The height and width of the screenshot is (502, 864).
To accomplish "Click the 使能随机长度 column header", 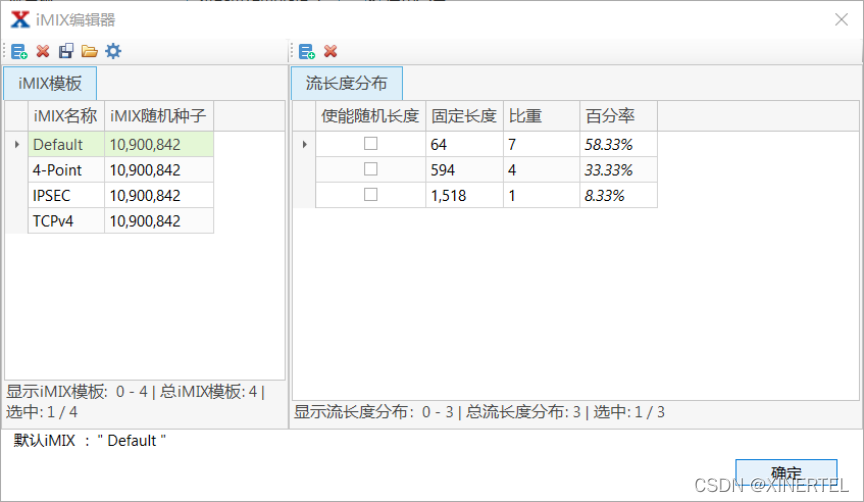I will (x=370, y=116).
